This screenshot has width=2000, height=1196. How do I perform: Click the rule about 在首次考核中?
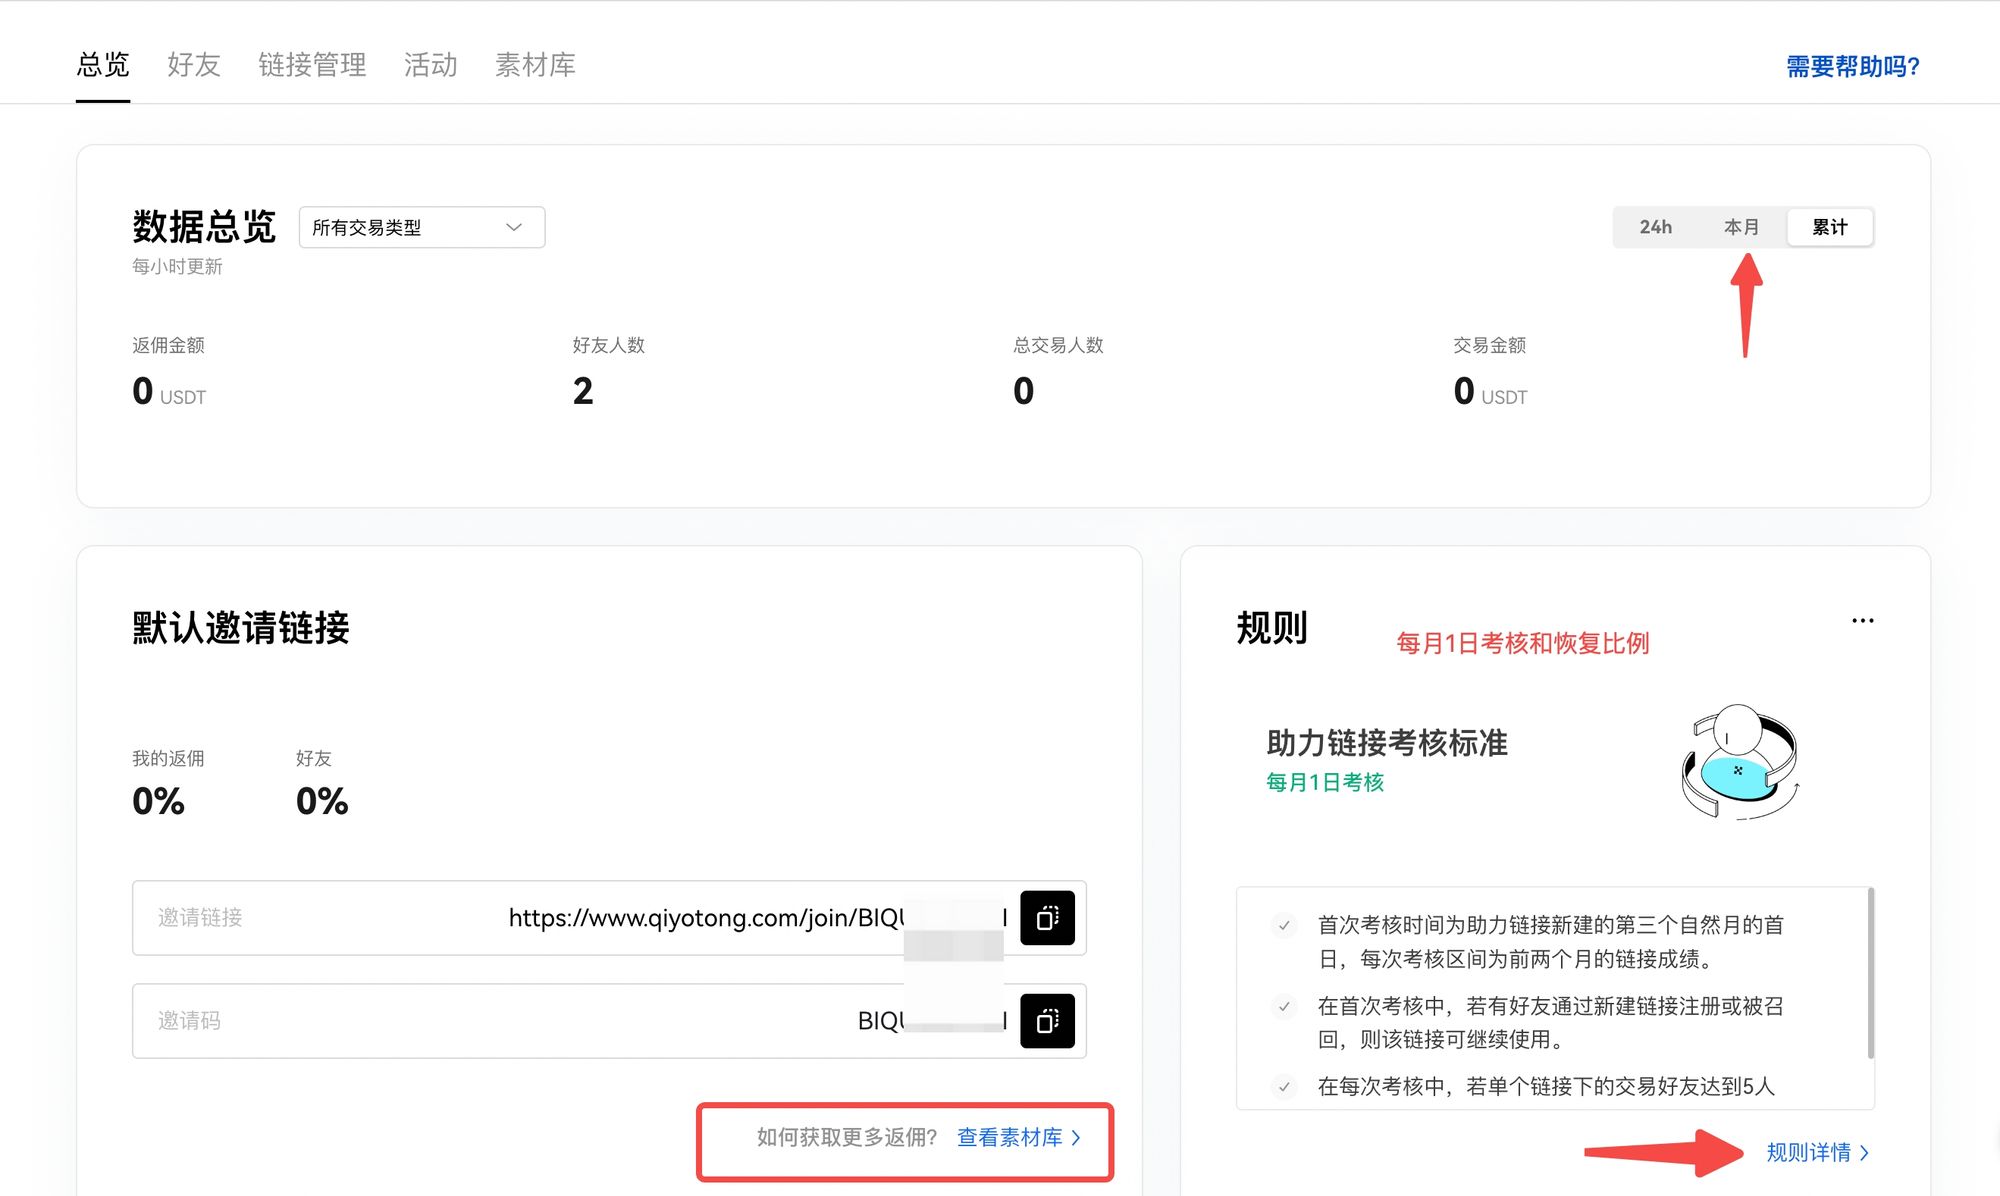(x=1550, y=1023)
